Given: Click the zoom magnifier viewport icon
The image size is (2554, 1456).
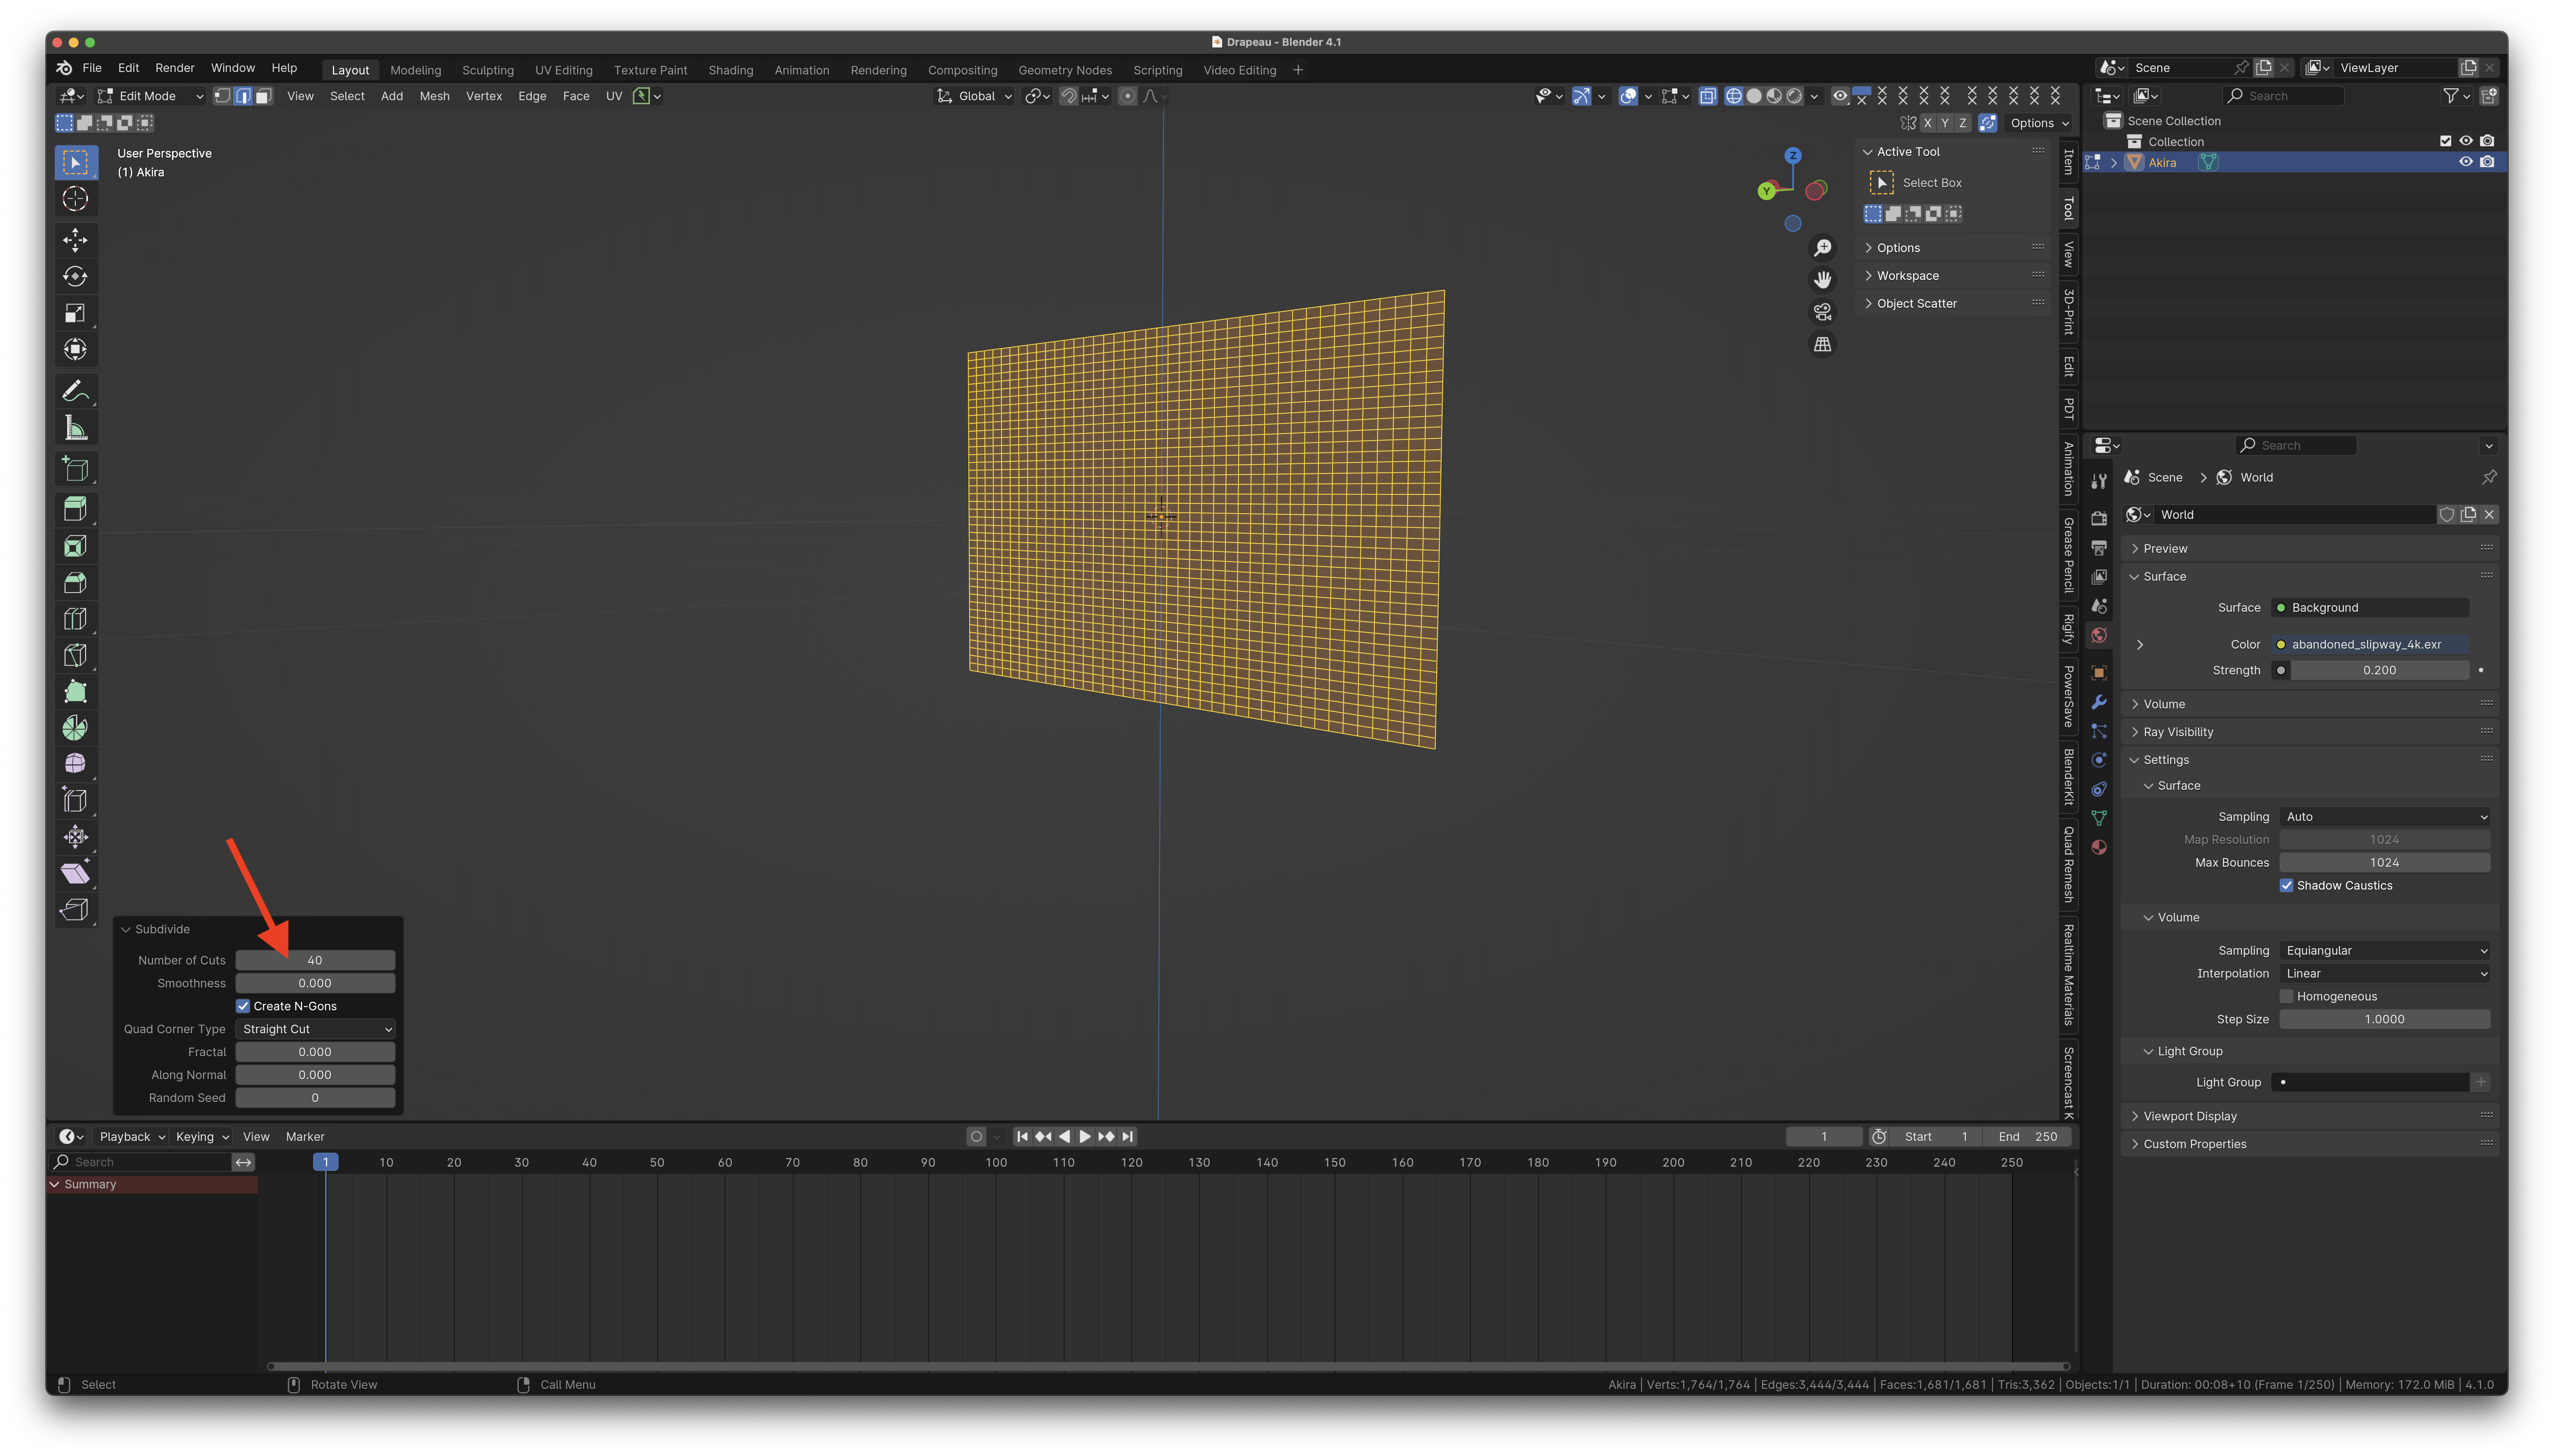Looking at the screenshot, I should pos(1823,248).
